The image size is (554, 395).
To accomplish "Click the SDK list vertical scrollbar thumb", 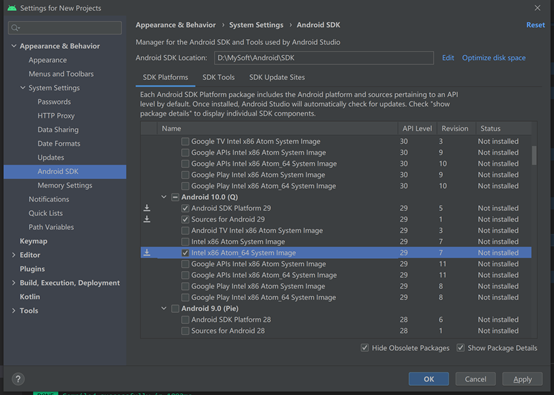I will tap(534, 155).
